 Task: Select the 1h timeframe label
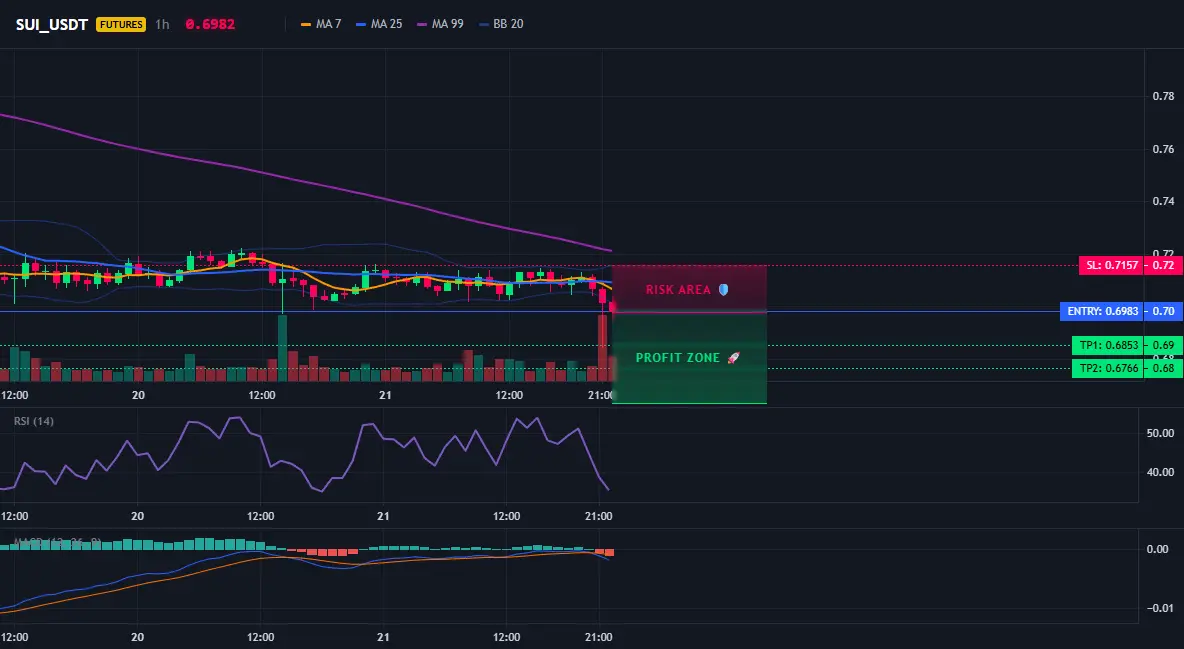pyautogui.click(x=162, y=24)
